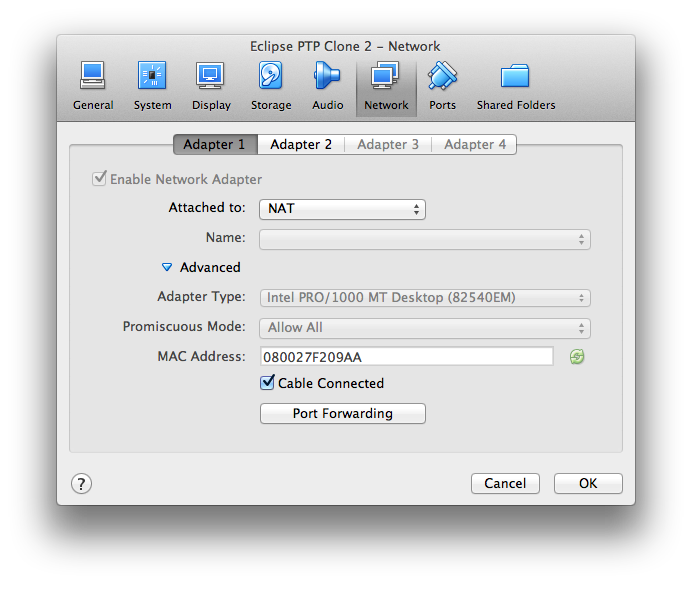Toggle the Cable Connected checkbox
Viewport: 700px width, 600px height.
[x=267, y=383]
